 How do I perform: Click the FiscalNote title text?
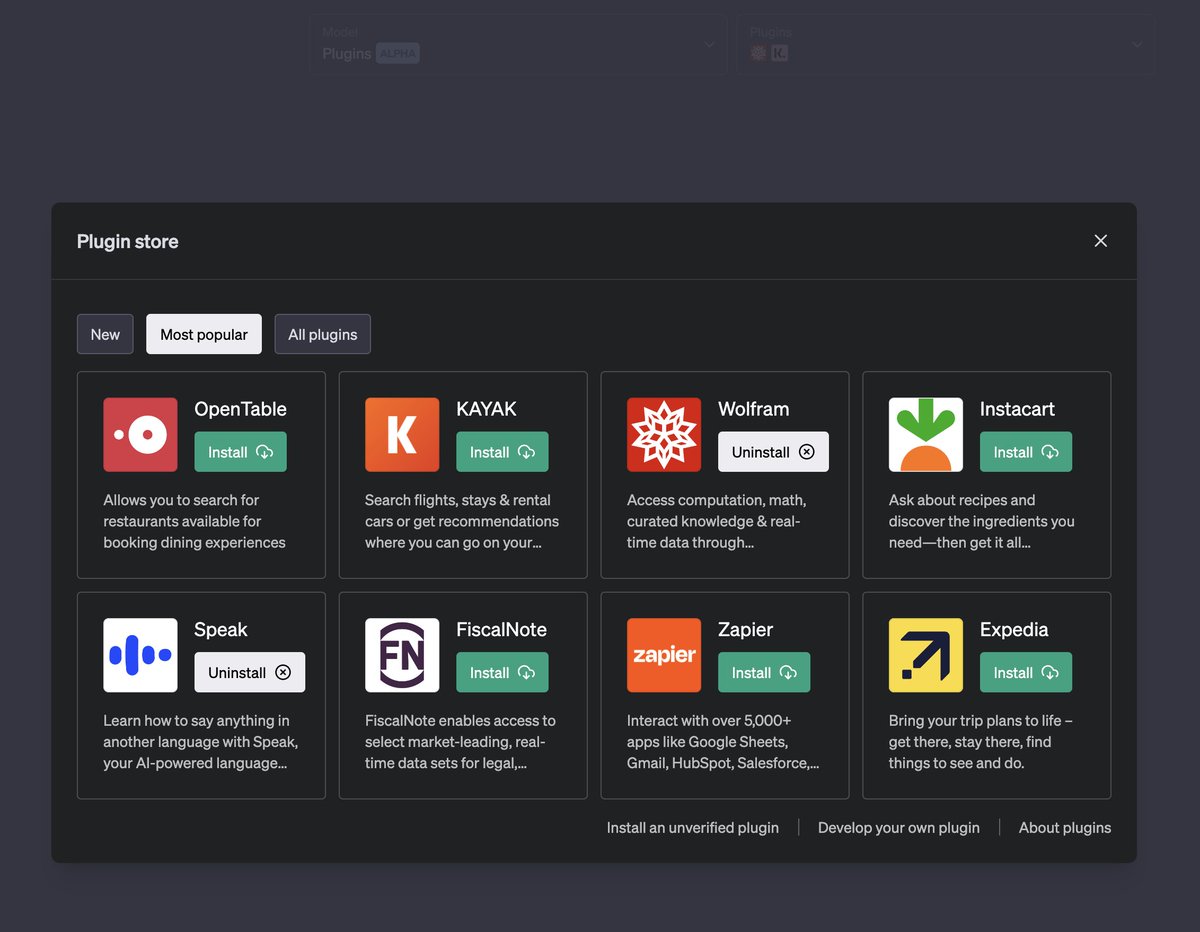501,630
